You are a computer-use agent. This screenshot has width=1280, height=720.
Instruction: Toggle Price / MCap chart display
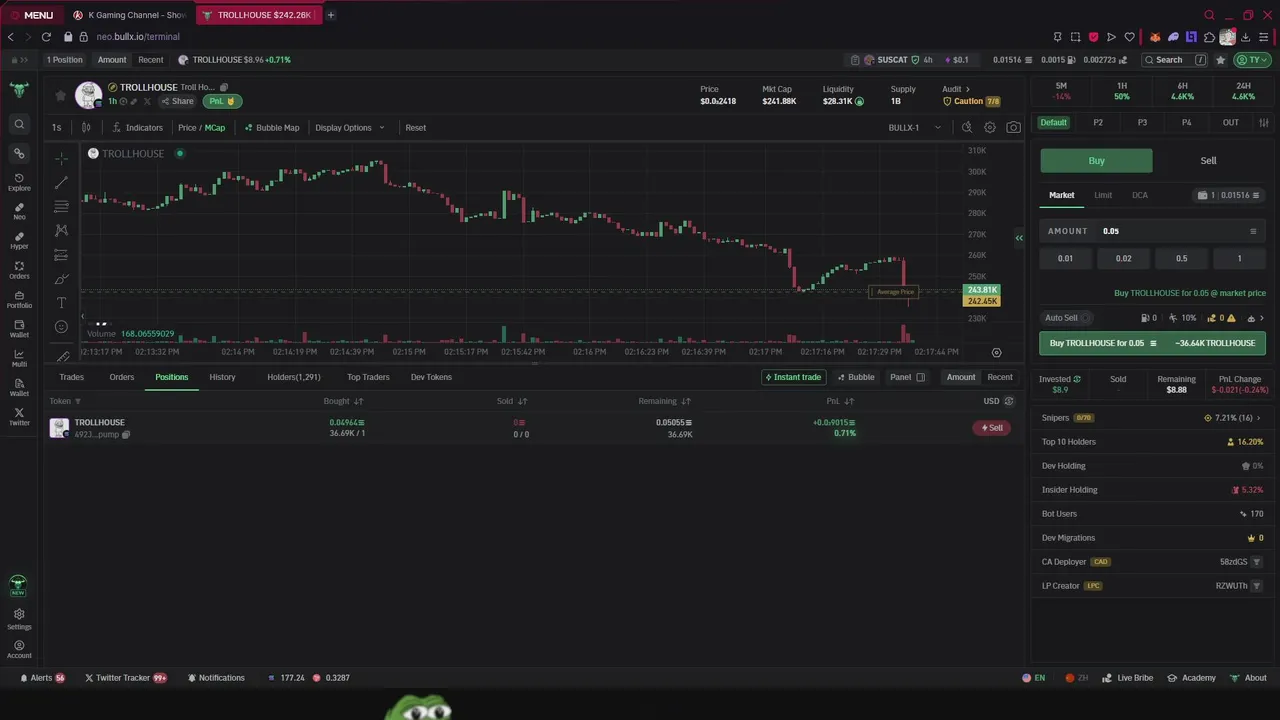[201, 127]
